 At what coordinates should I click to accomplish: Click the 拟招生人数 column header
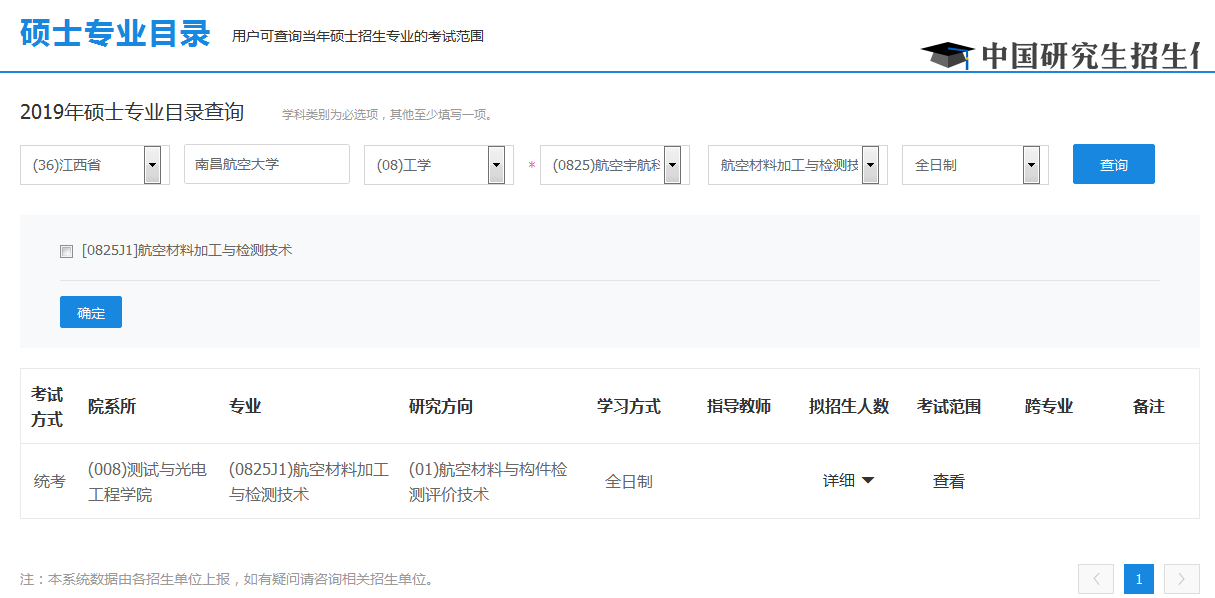click(848, 406)
